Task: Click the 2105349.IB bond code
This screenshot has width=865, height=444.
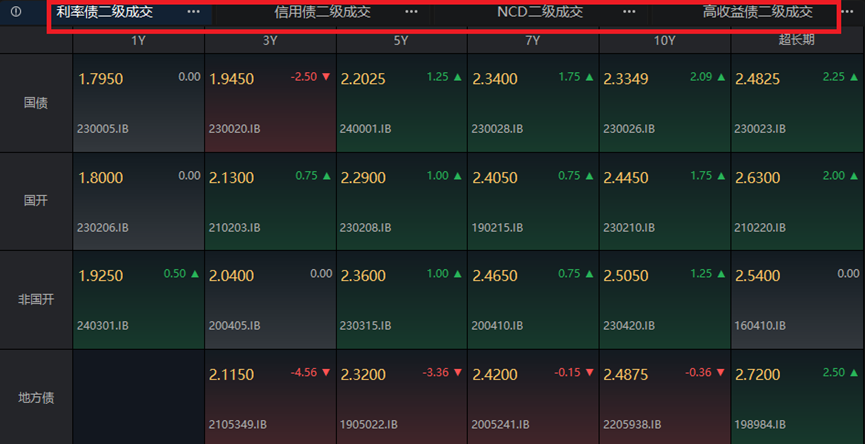Action: [x=238, y=424]
